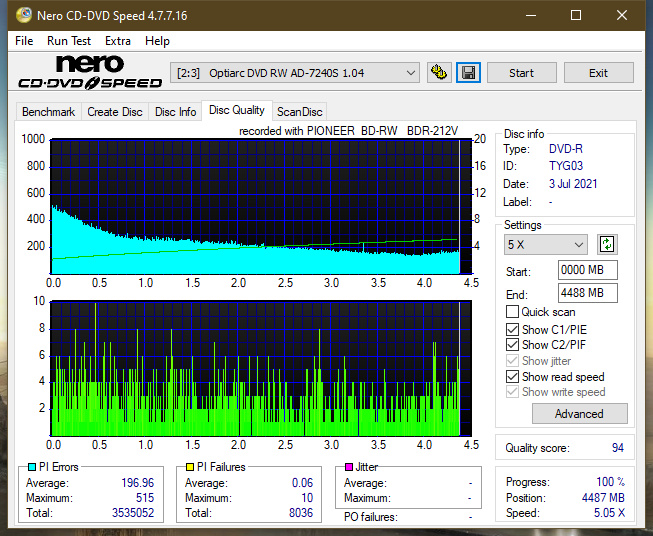The height and width of the screenshot is (536, 653).
Task: Select the Disc Quality tab
Action: 237,110
